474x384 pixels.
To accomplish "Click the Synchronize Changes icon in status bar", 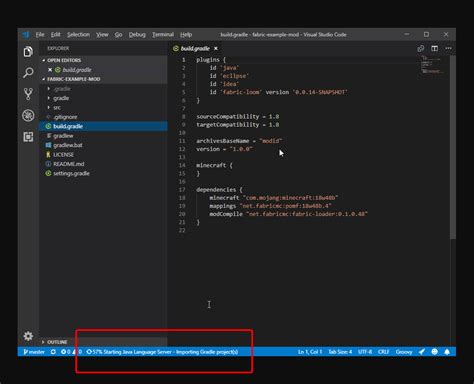I will coord(53,352).
